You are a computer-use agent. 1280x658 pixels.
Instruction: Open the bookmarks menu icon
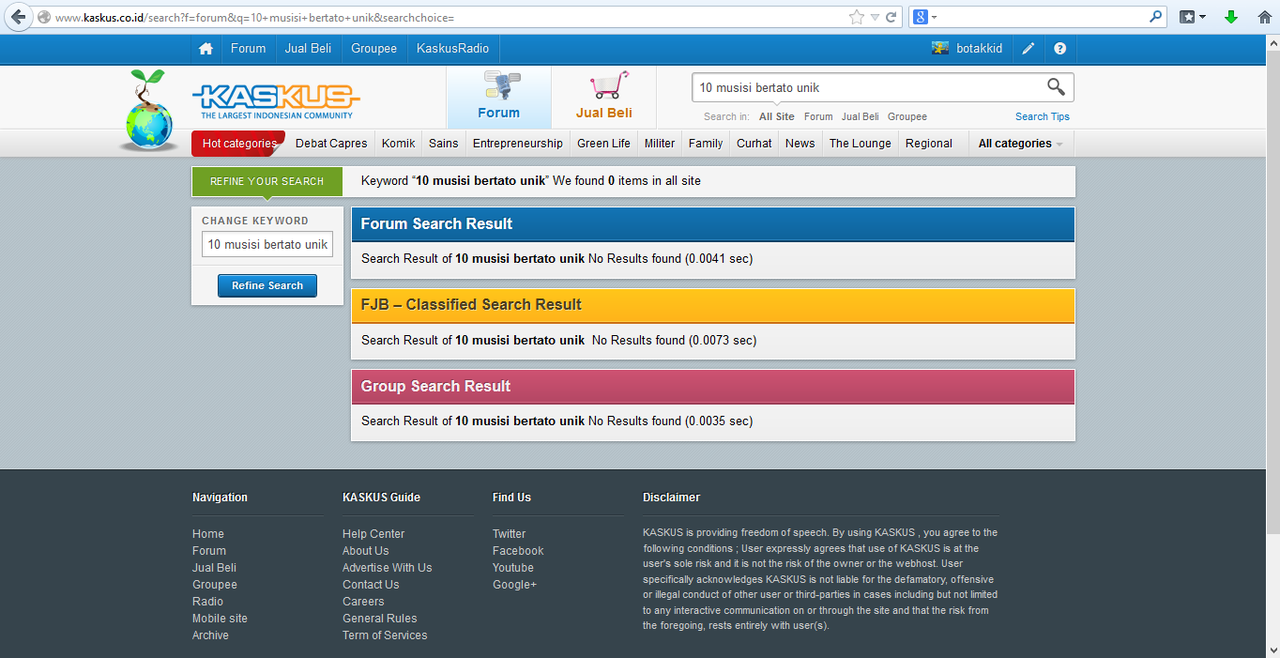tap(1186, 17)
